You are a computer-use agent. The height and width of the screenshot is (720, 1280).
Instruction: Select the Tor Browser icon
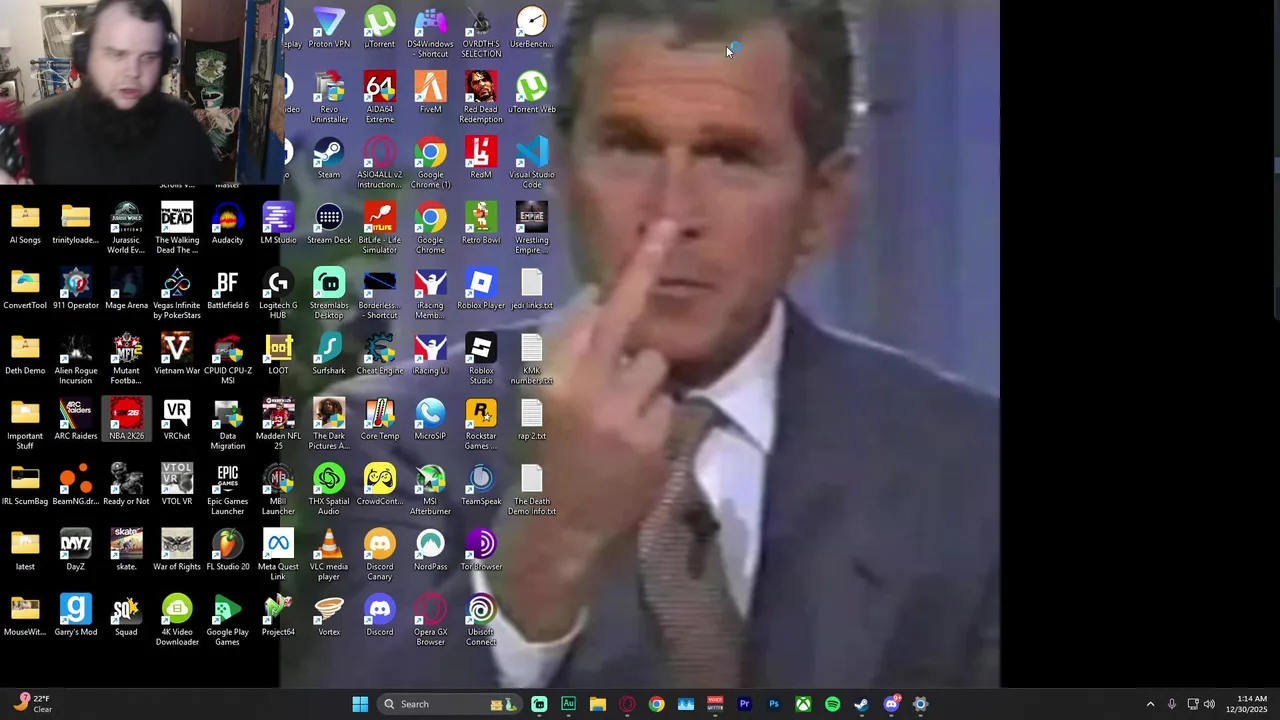[481, 550]
